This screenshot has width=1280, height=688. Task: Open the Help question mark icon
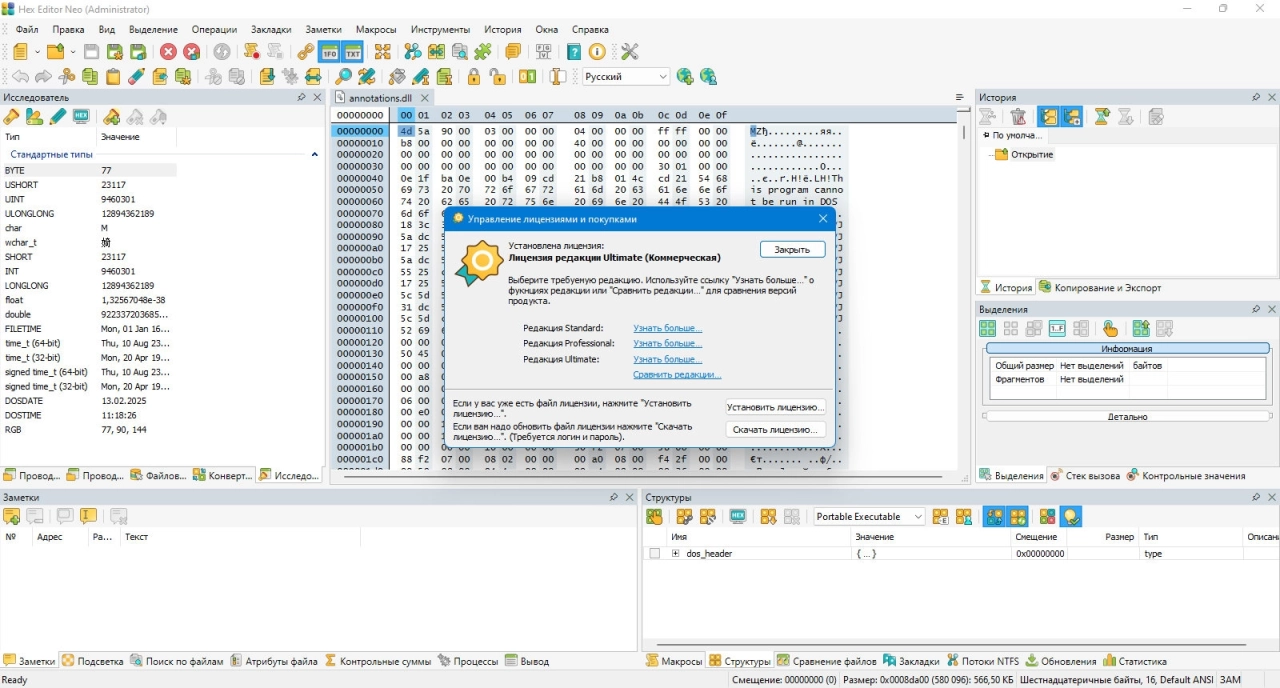point(574,52)
